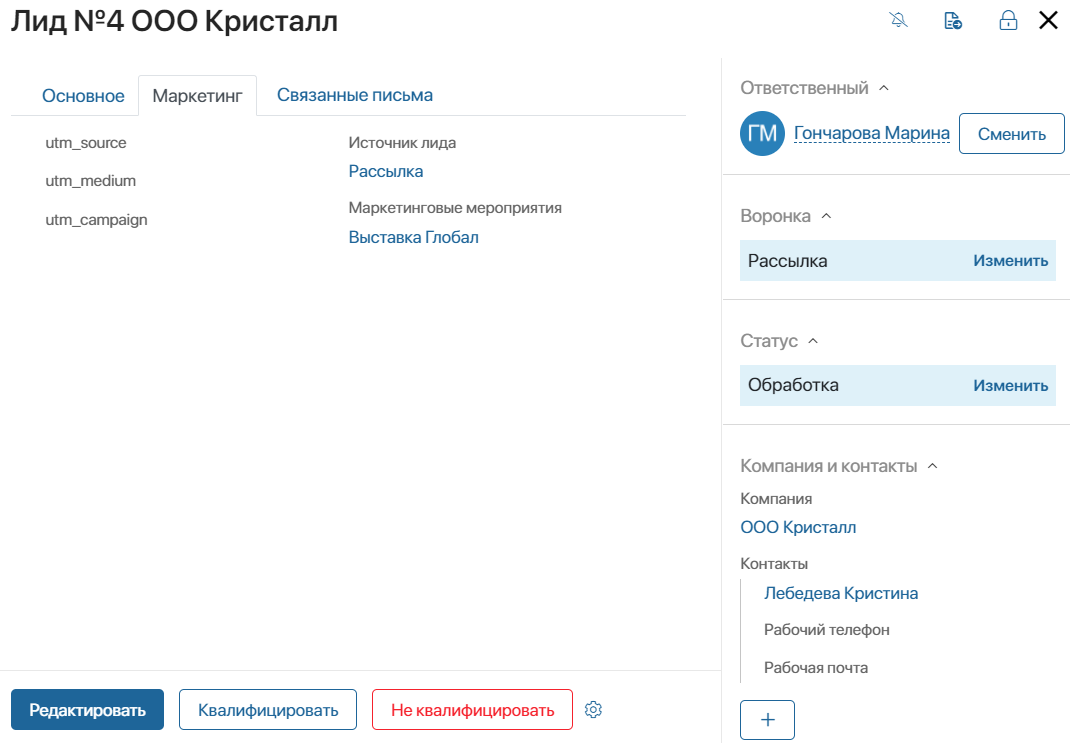The height and width of the screenshot is (743, 1070).
Task: Switch to the Основное tab
Action: (x=83, y=96)
